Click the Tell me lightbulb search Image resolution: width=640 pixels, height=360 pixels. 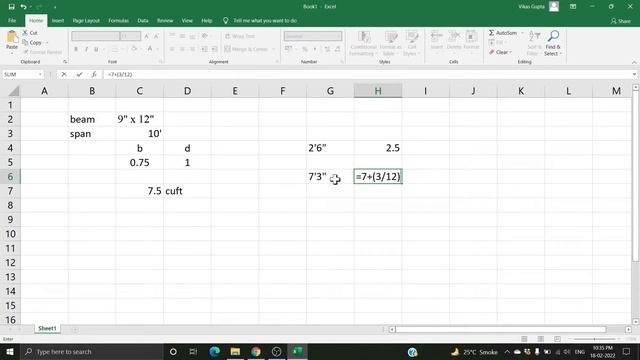[260, 20]
